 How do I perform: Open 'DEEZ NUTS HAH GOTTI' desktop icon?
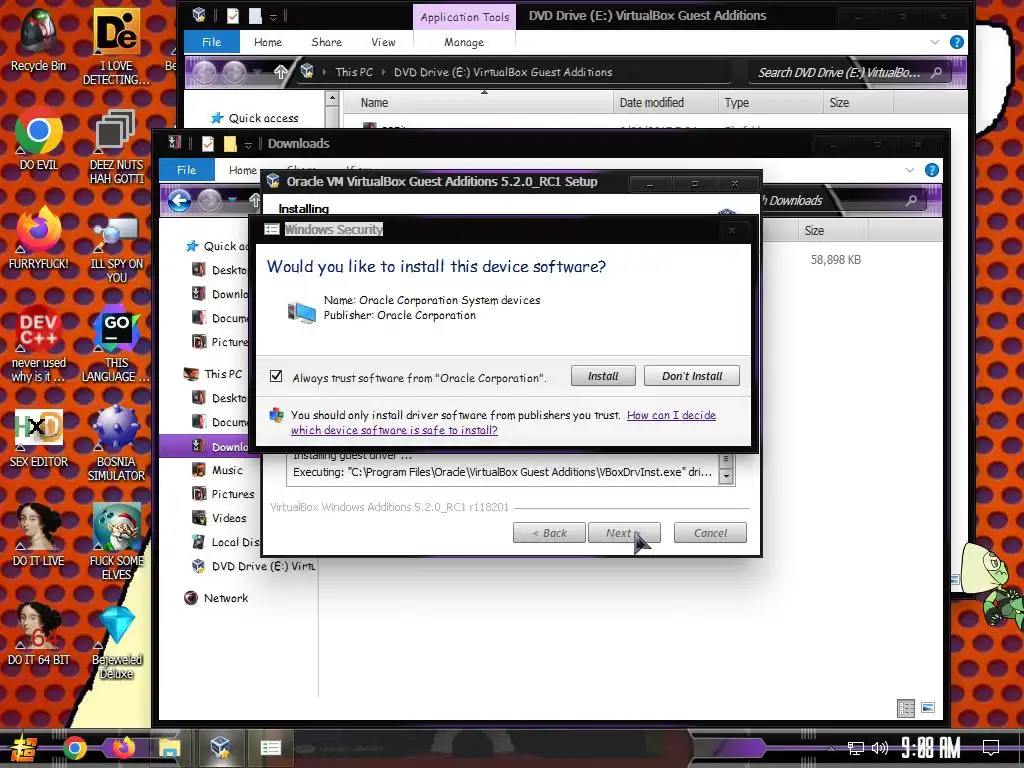116,147
